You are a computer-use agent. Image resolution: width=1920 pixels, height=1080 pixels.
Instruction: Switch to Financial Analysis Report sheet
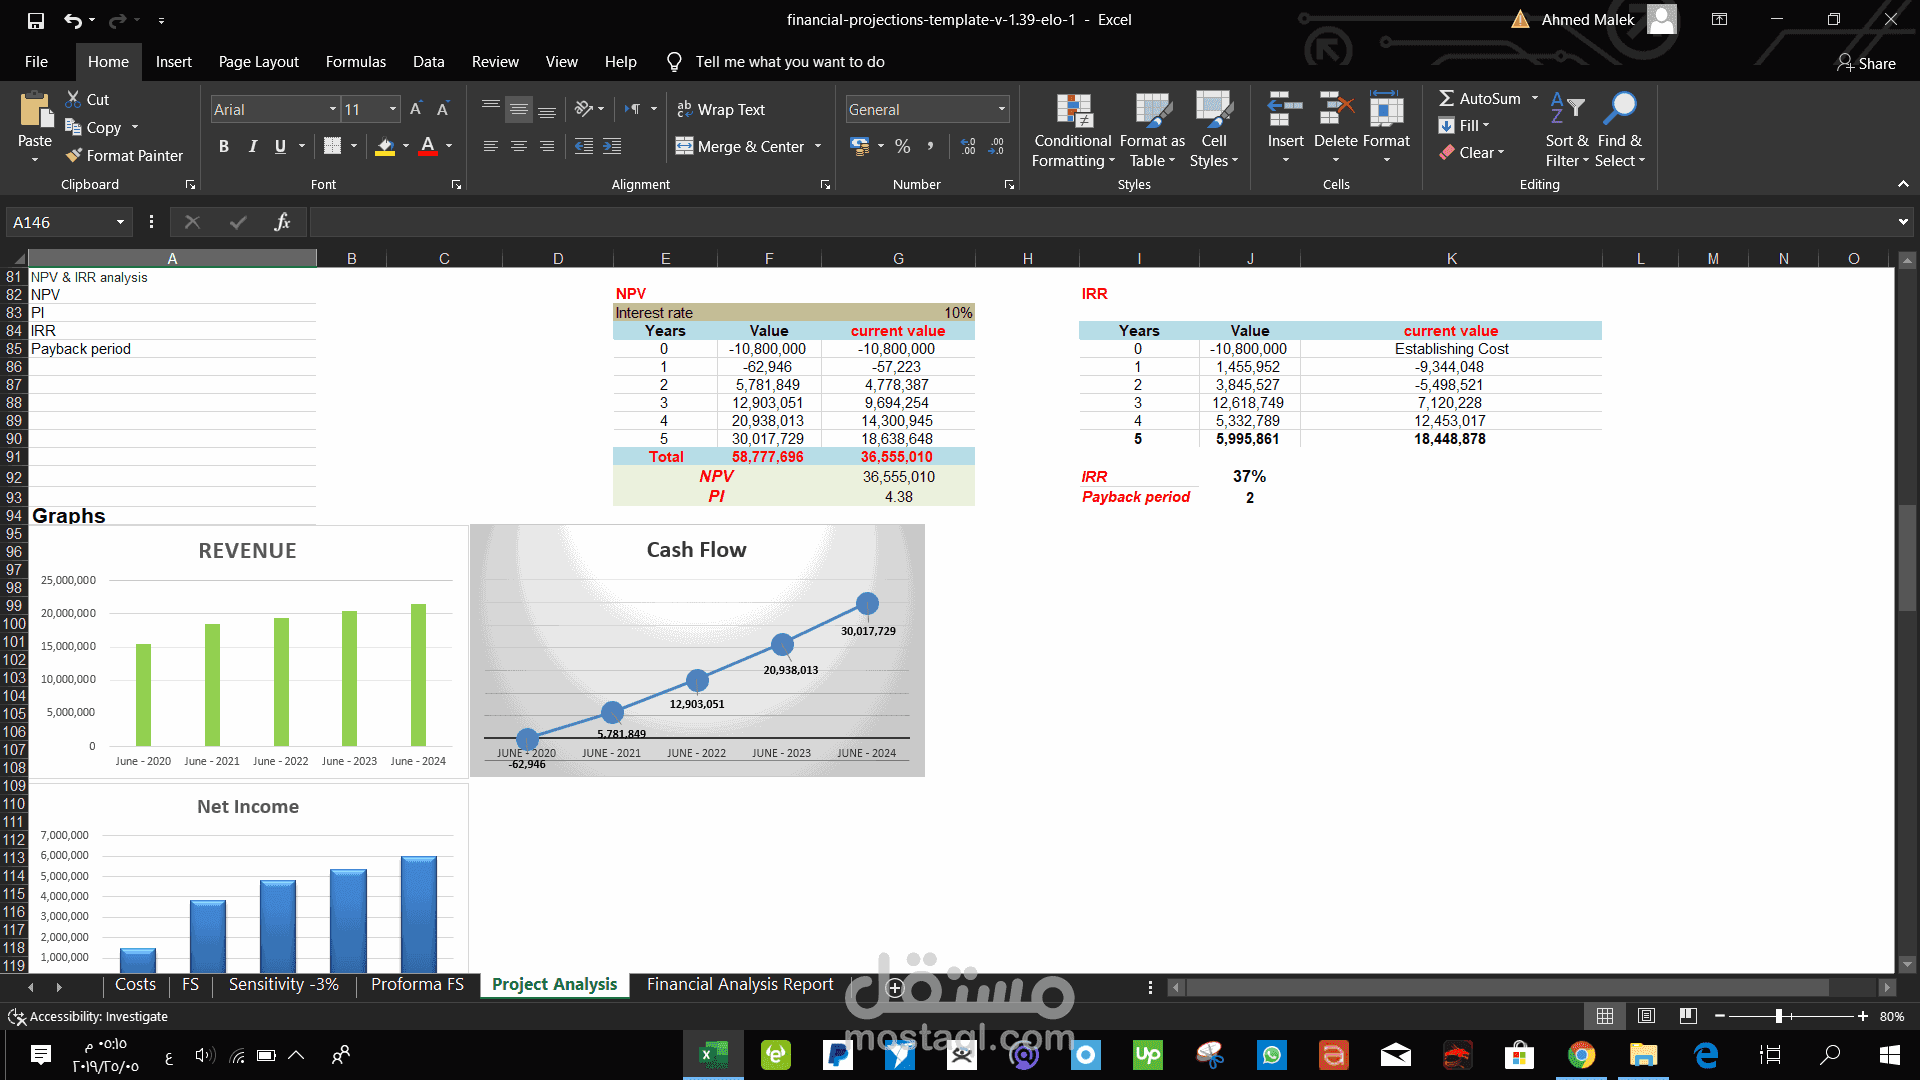coord(739,985)
